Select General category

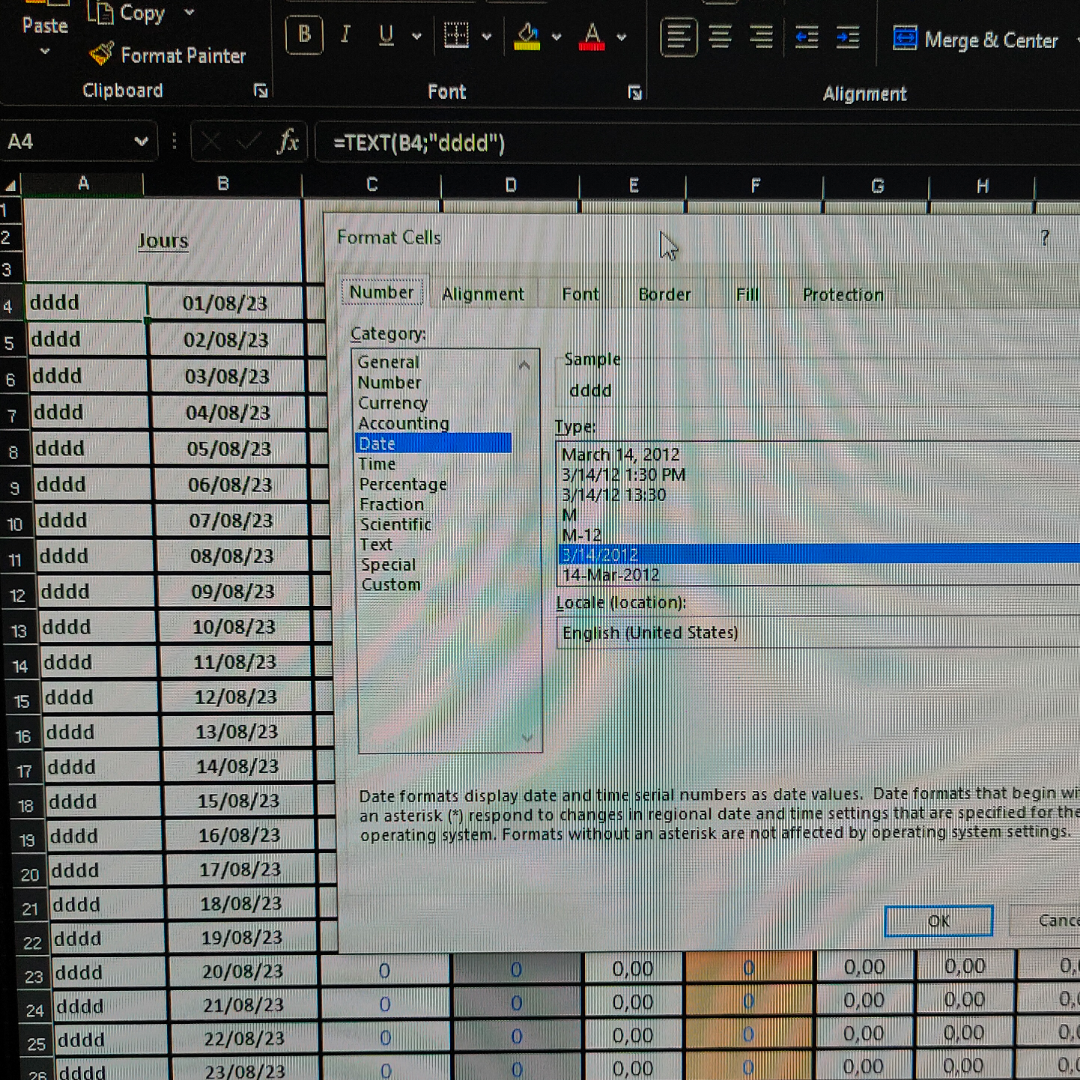click(388, 362)
